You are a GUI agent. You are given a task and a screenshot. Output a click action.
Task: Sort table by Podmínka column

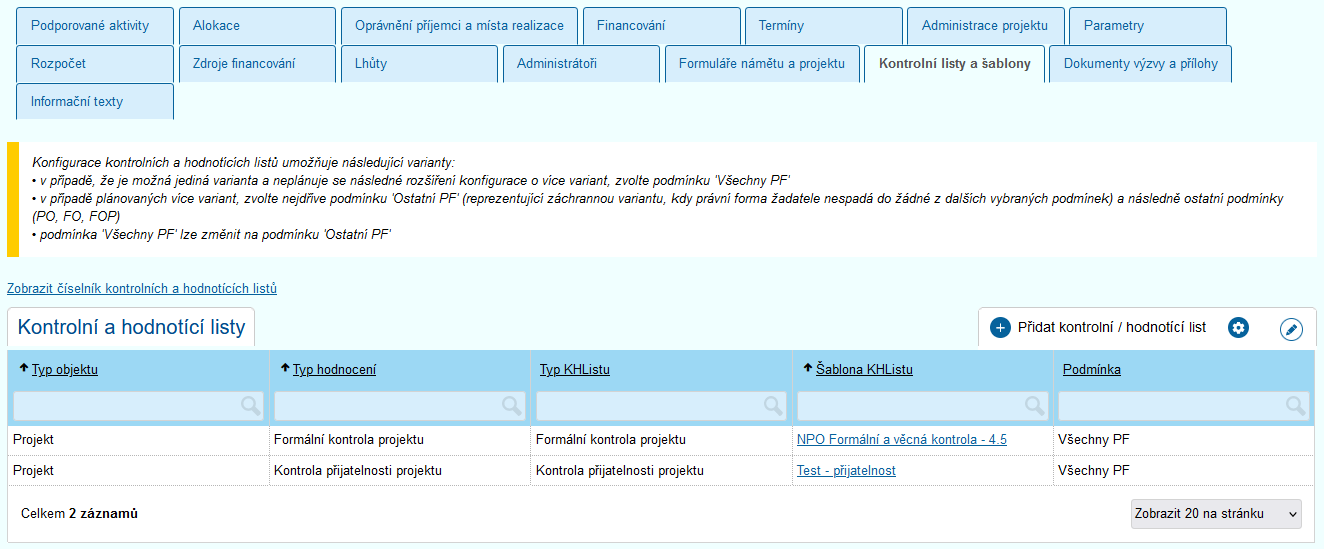(1091, 370)
